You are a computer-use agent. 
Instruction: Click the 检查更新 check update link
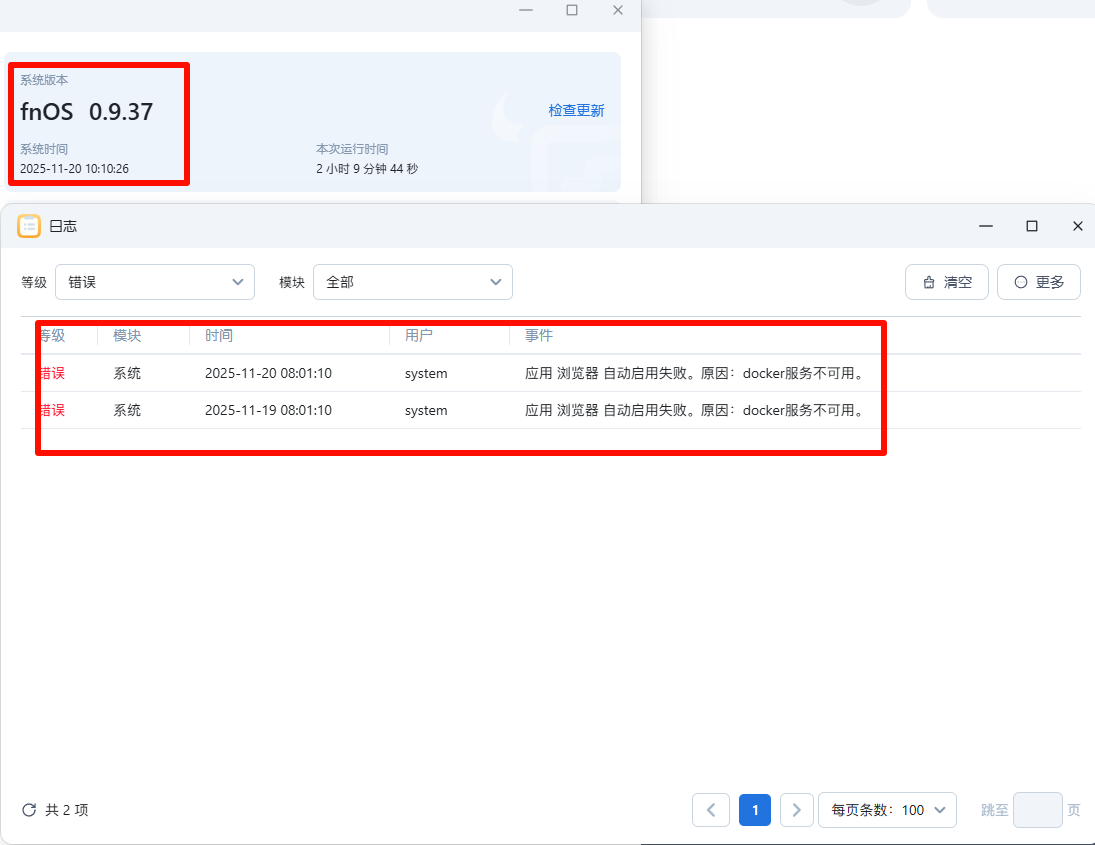[x=576, y=110]
